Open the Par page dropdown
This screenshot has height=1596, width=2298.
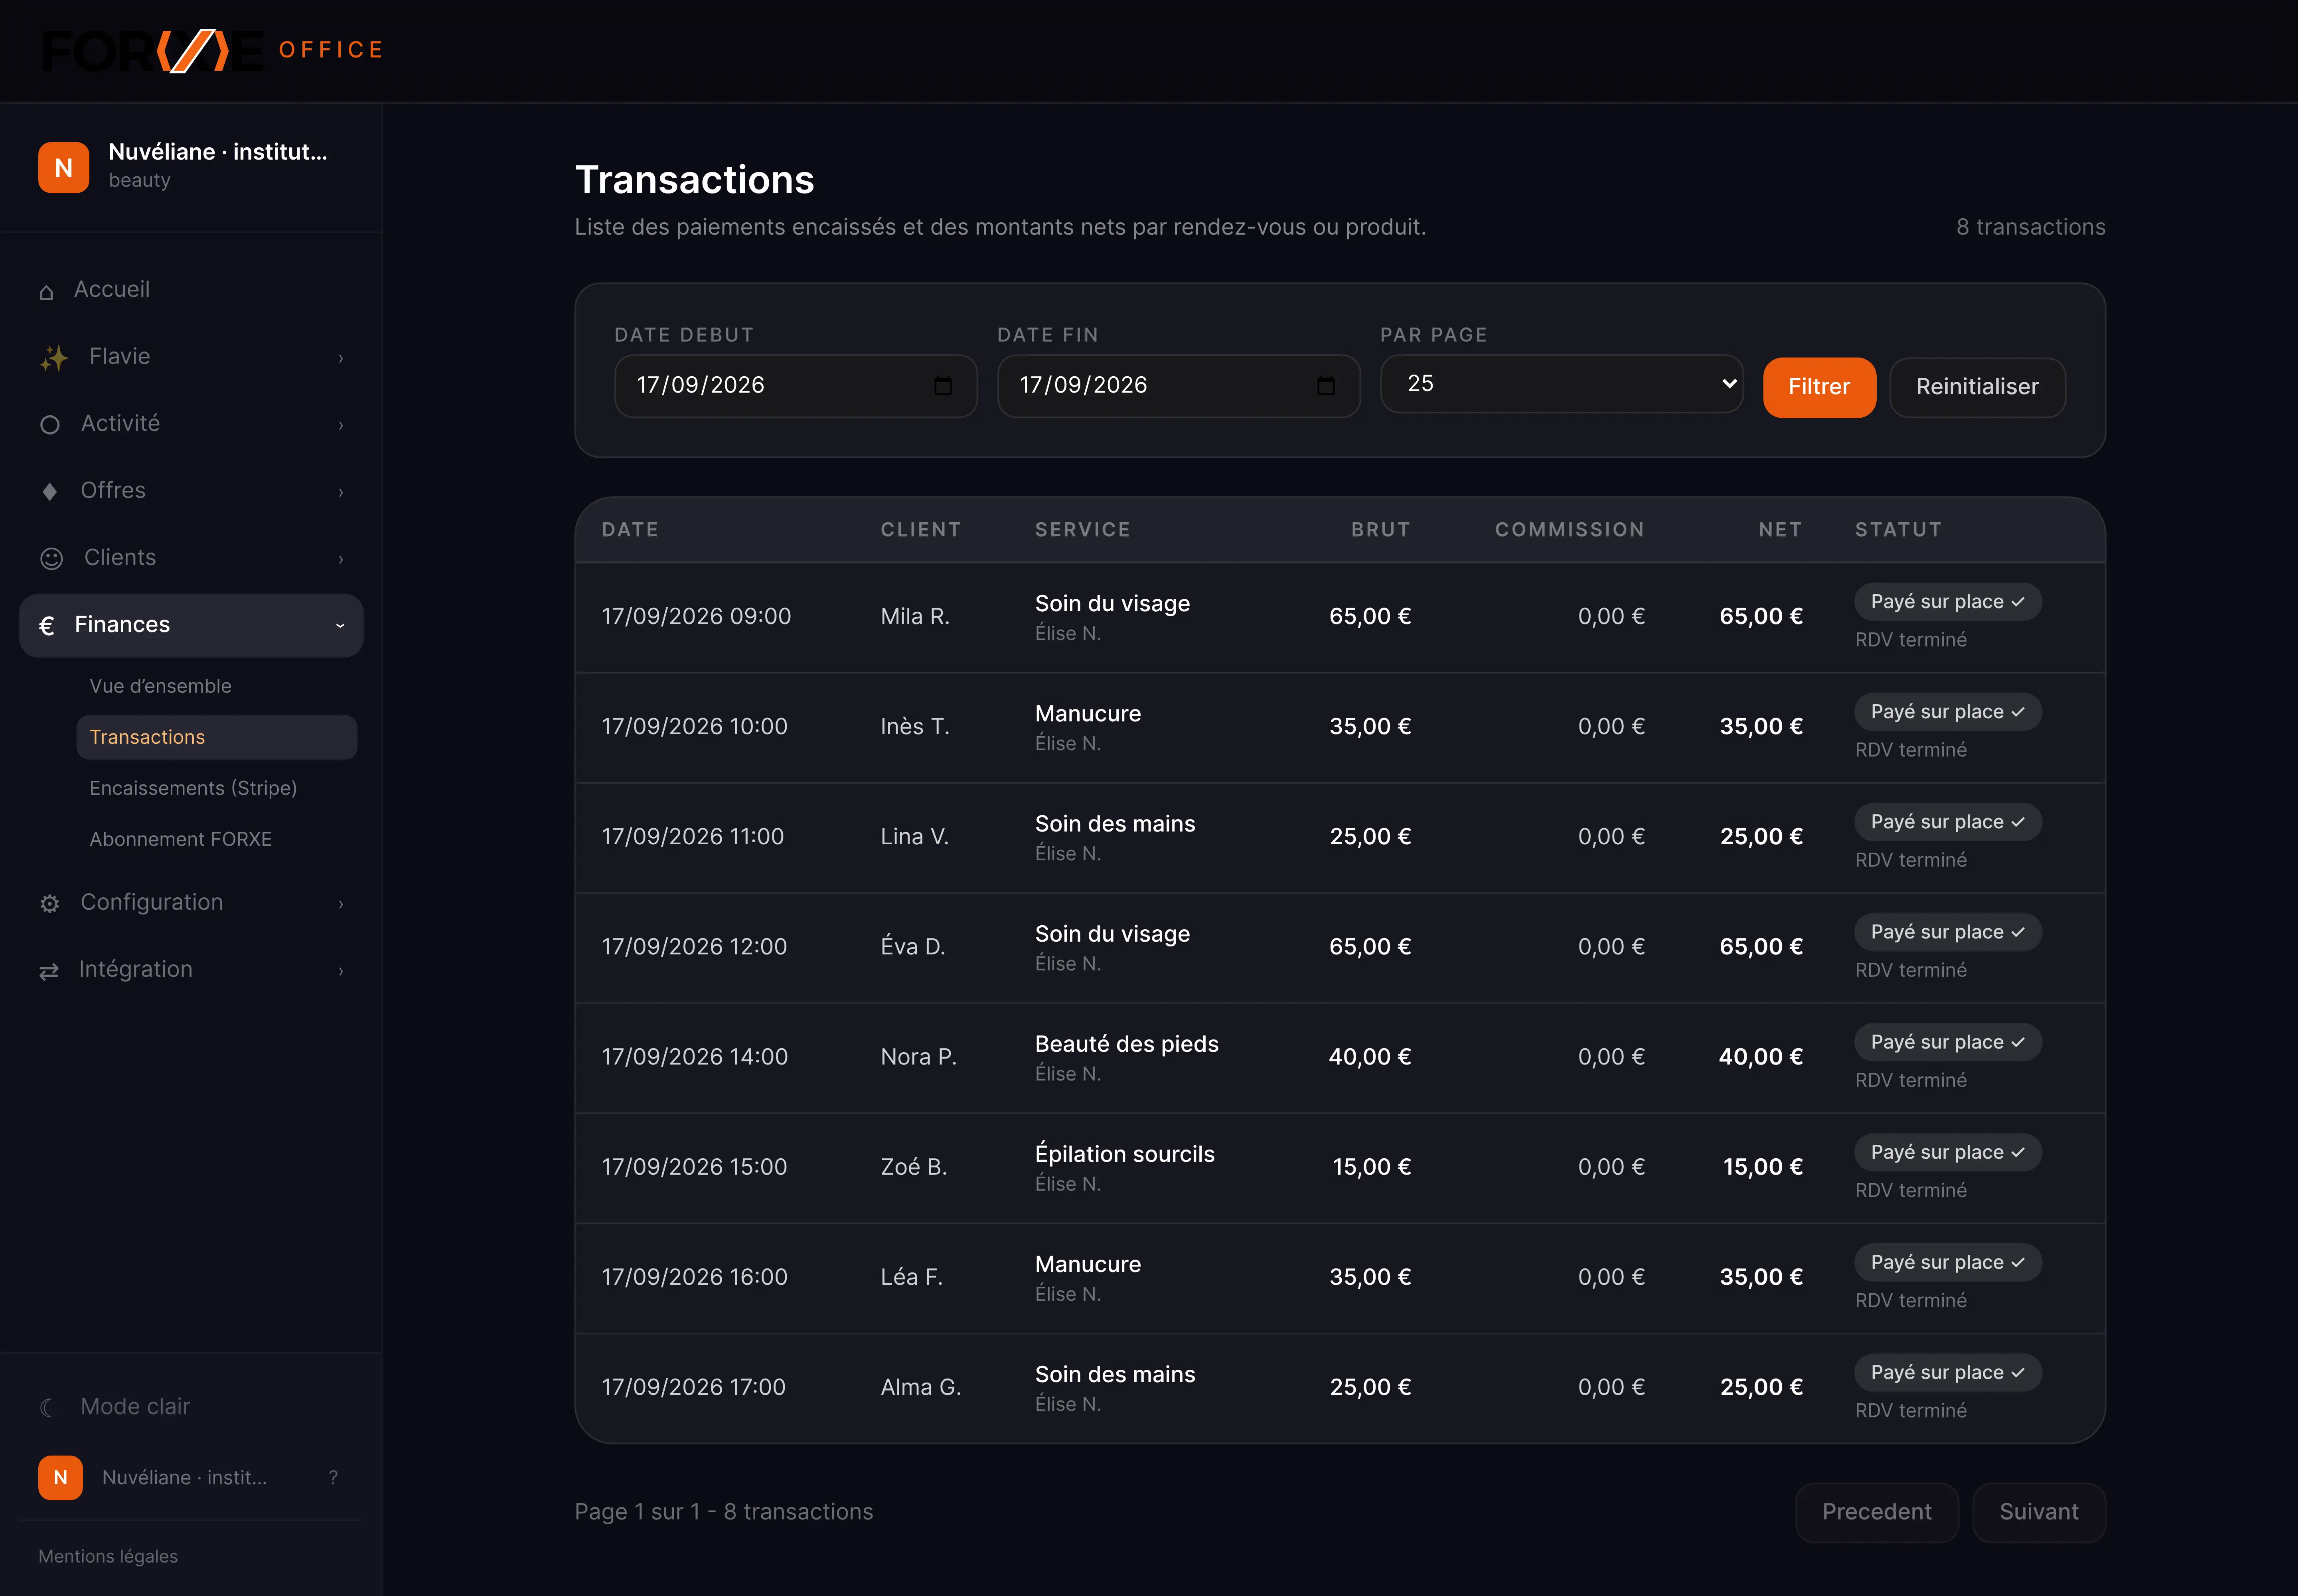pyautogui.click(x=1561, y=384)
